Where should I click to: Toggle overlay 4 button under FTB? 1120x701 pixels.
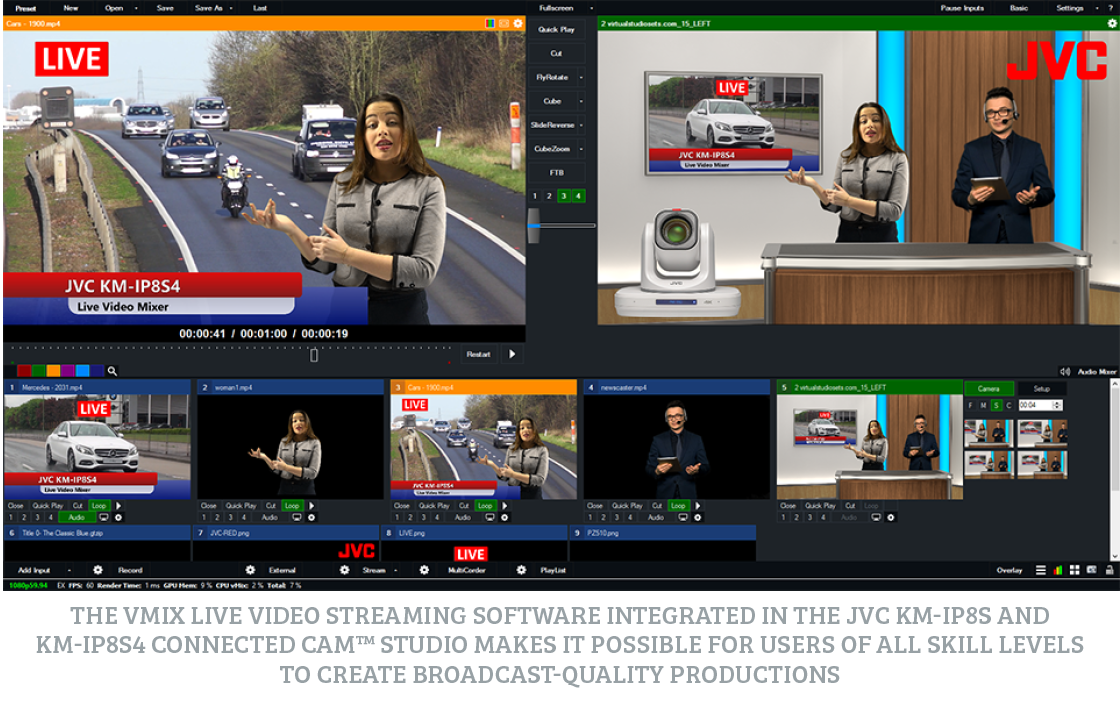(x=578, y=196)
